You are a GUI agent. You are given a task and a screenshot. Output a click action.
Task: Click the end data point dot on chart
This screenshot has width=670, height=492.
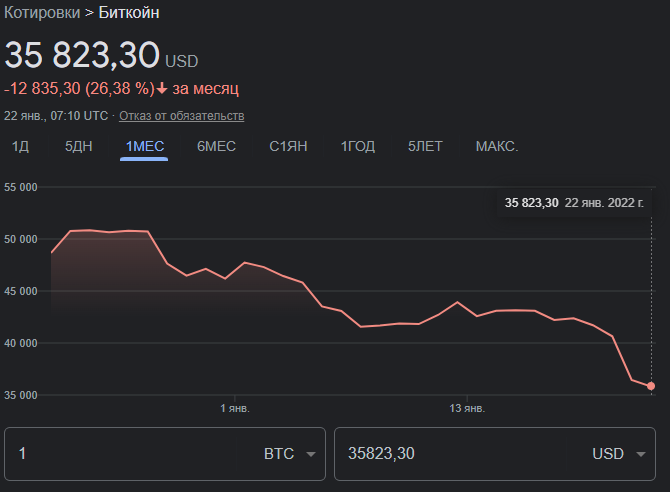point(651,386)
